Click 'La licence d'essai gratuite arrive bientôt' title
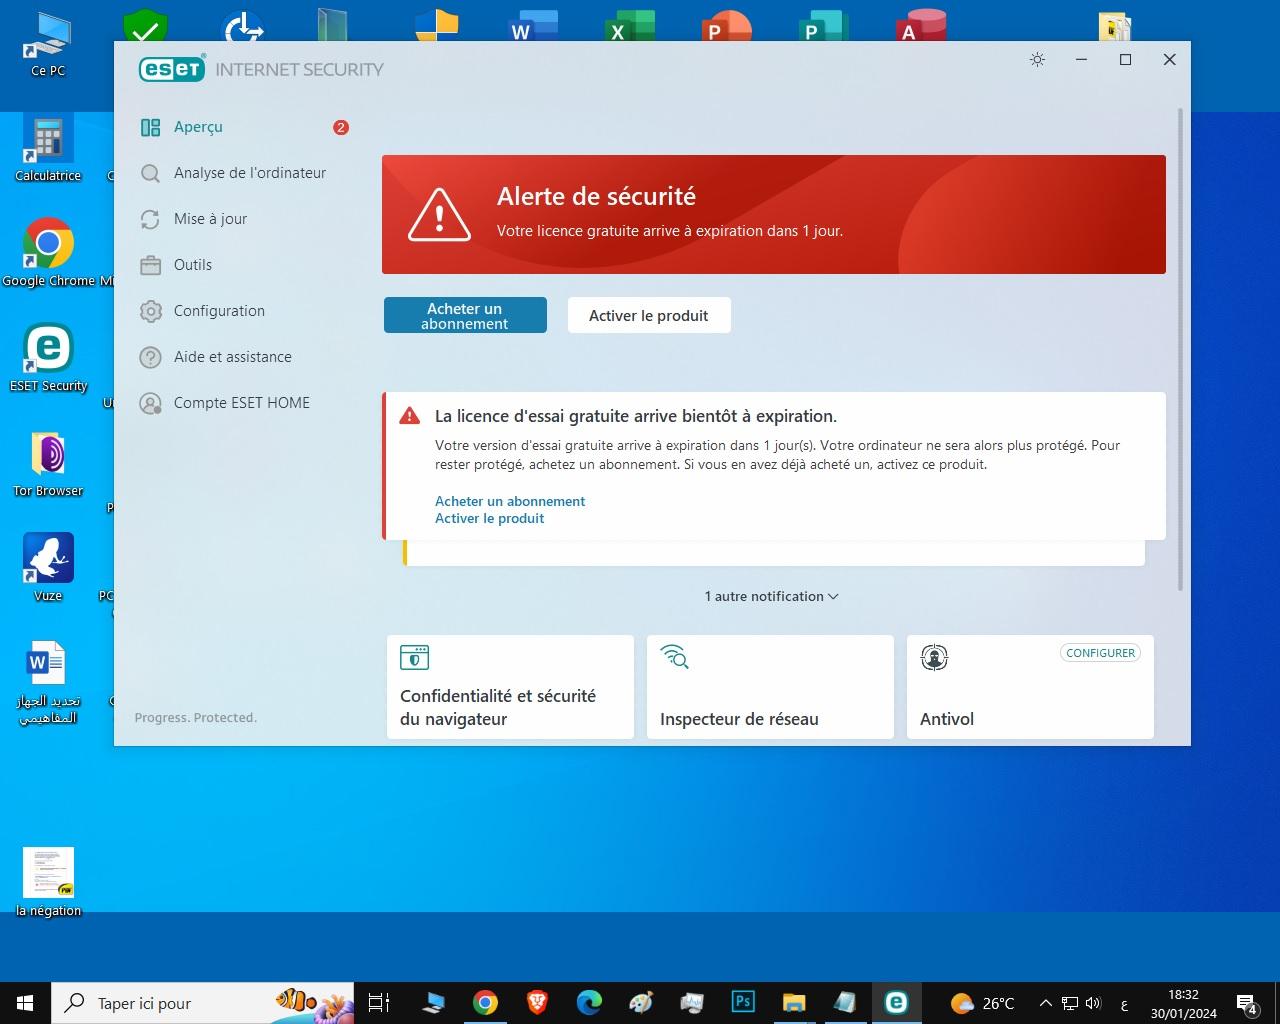Viewport: 1280px width, 1024px height. coord(636,416)
